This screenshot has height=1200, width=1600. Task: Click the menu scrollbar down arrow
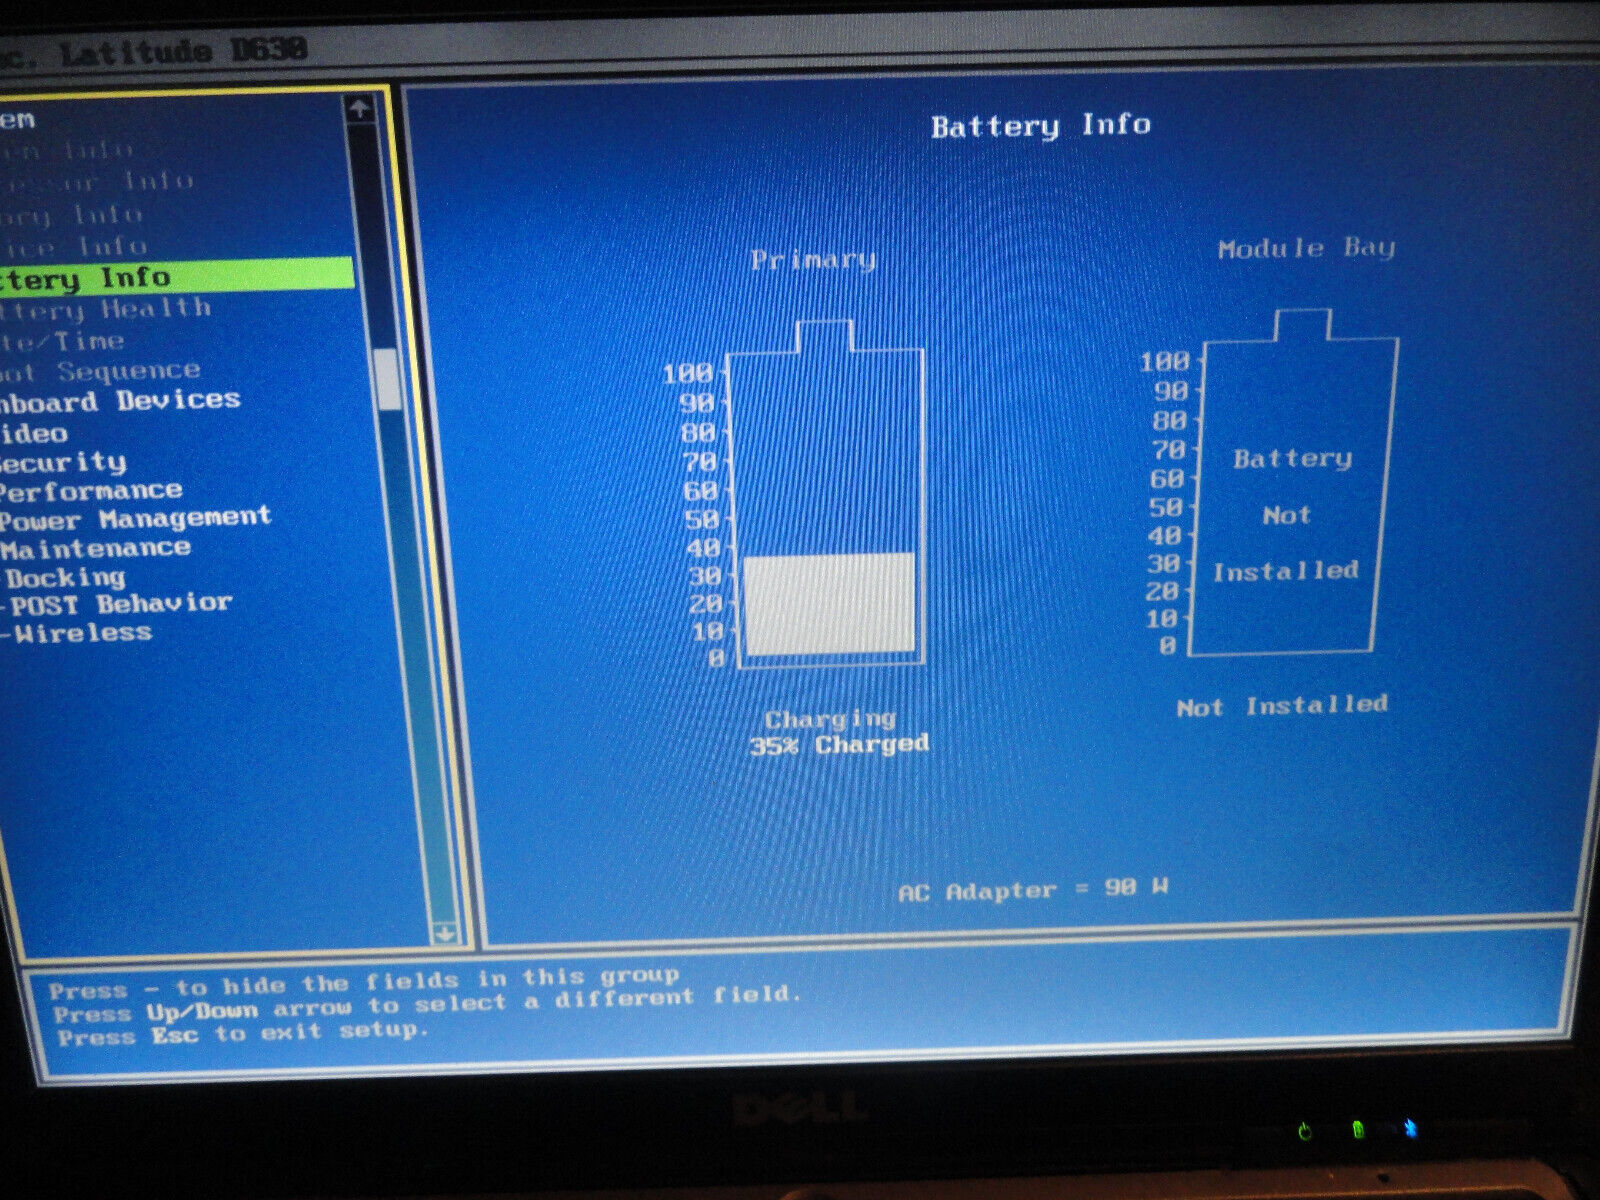[445, 934]
